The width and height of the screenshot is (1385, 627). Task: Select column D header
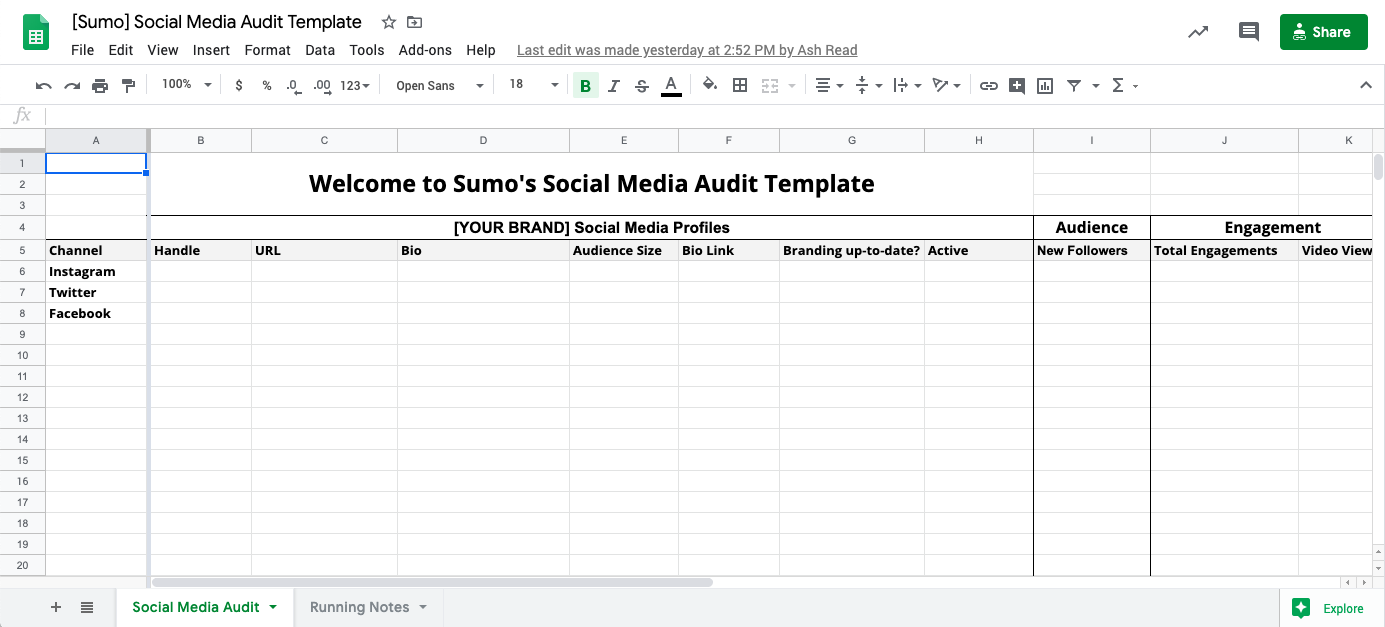pyautogui.click(x=483, y=141)
